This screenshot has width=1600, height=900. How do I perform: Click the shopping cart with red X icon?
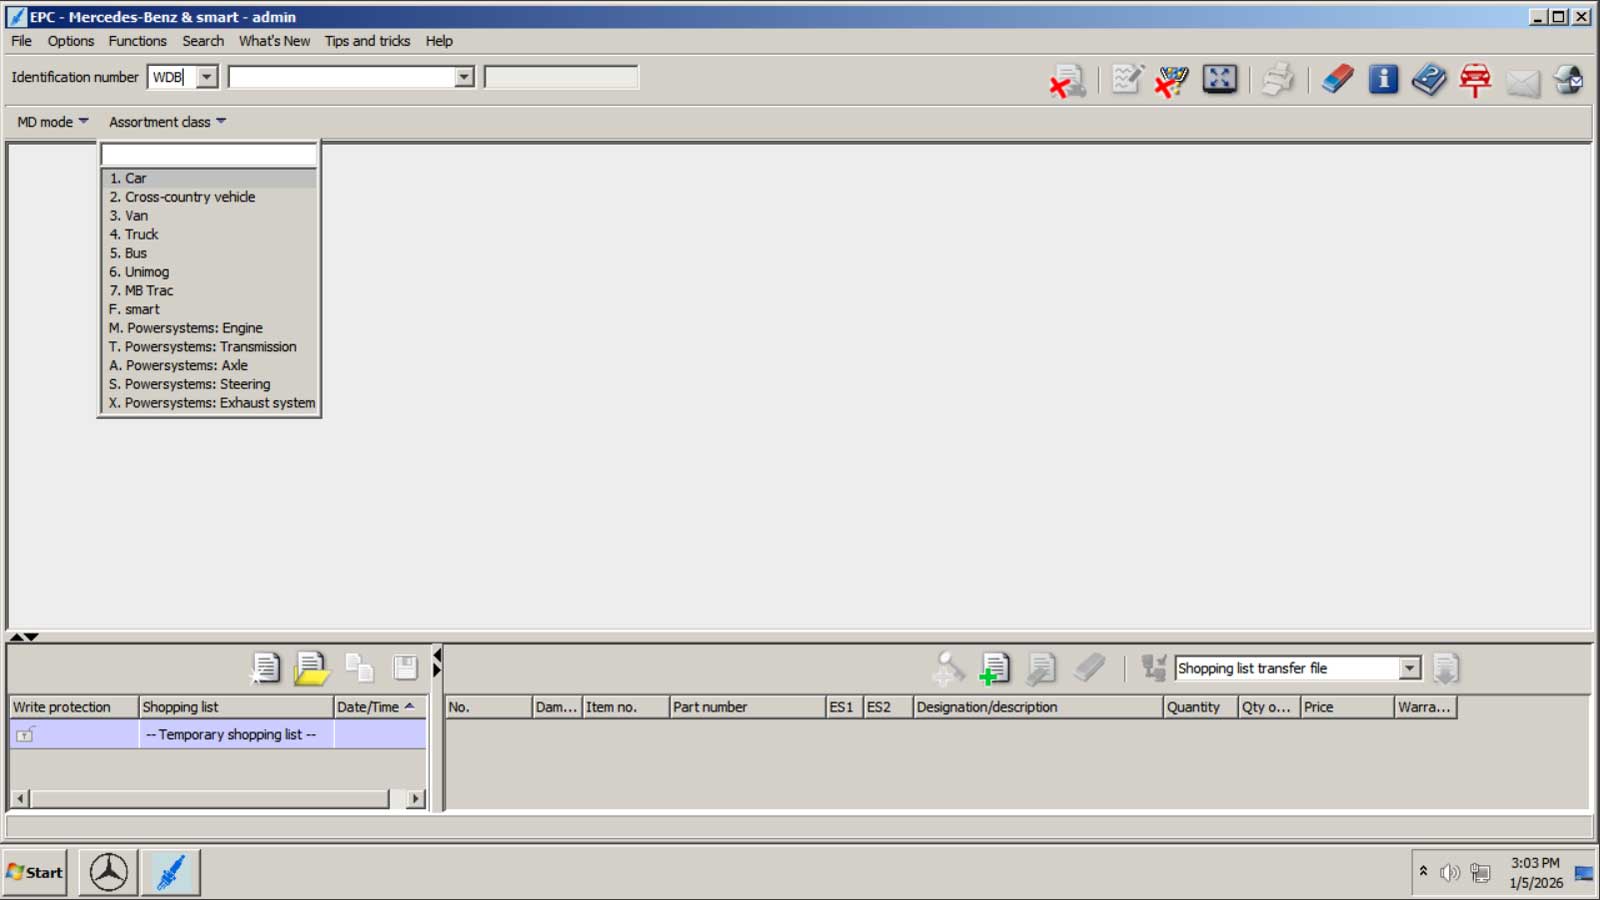pos(1172,80)
